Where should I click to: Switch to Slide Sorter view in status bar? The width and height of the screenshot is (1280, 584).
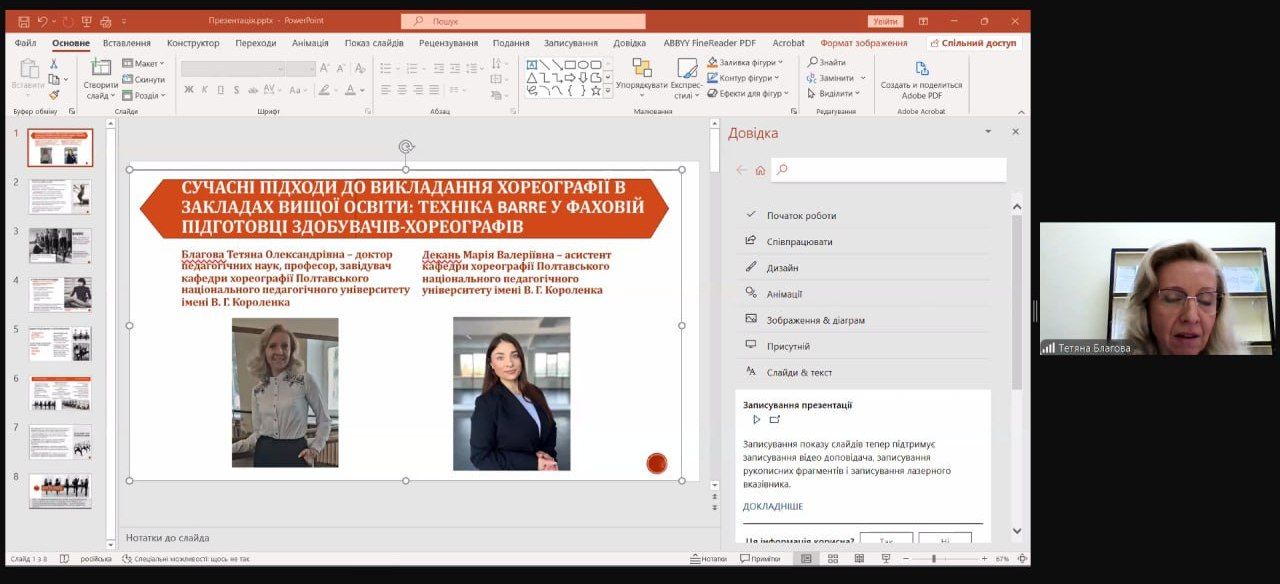point(832,558)
